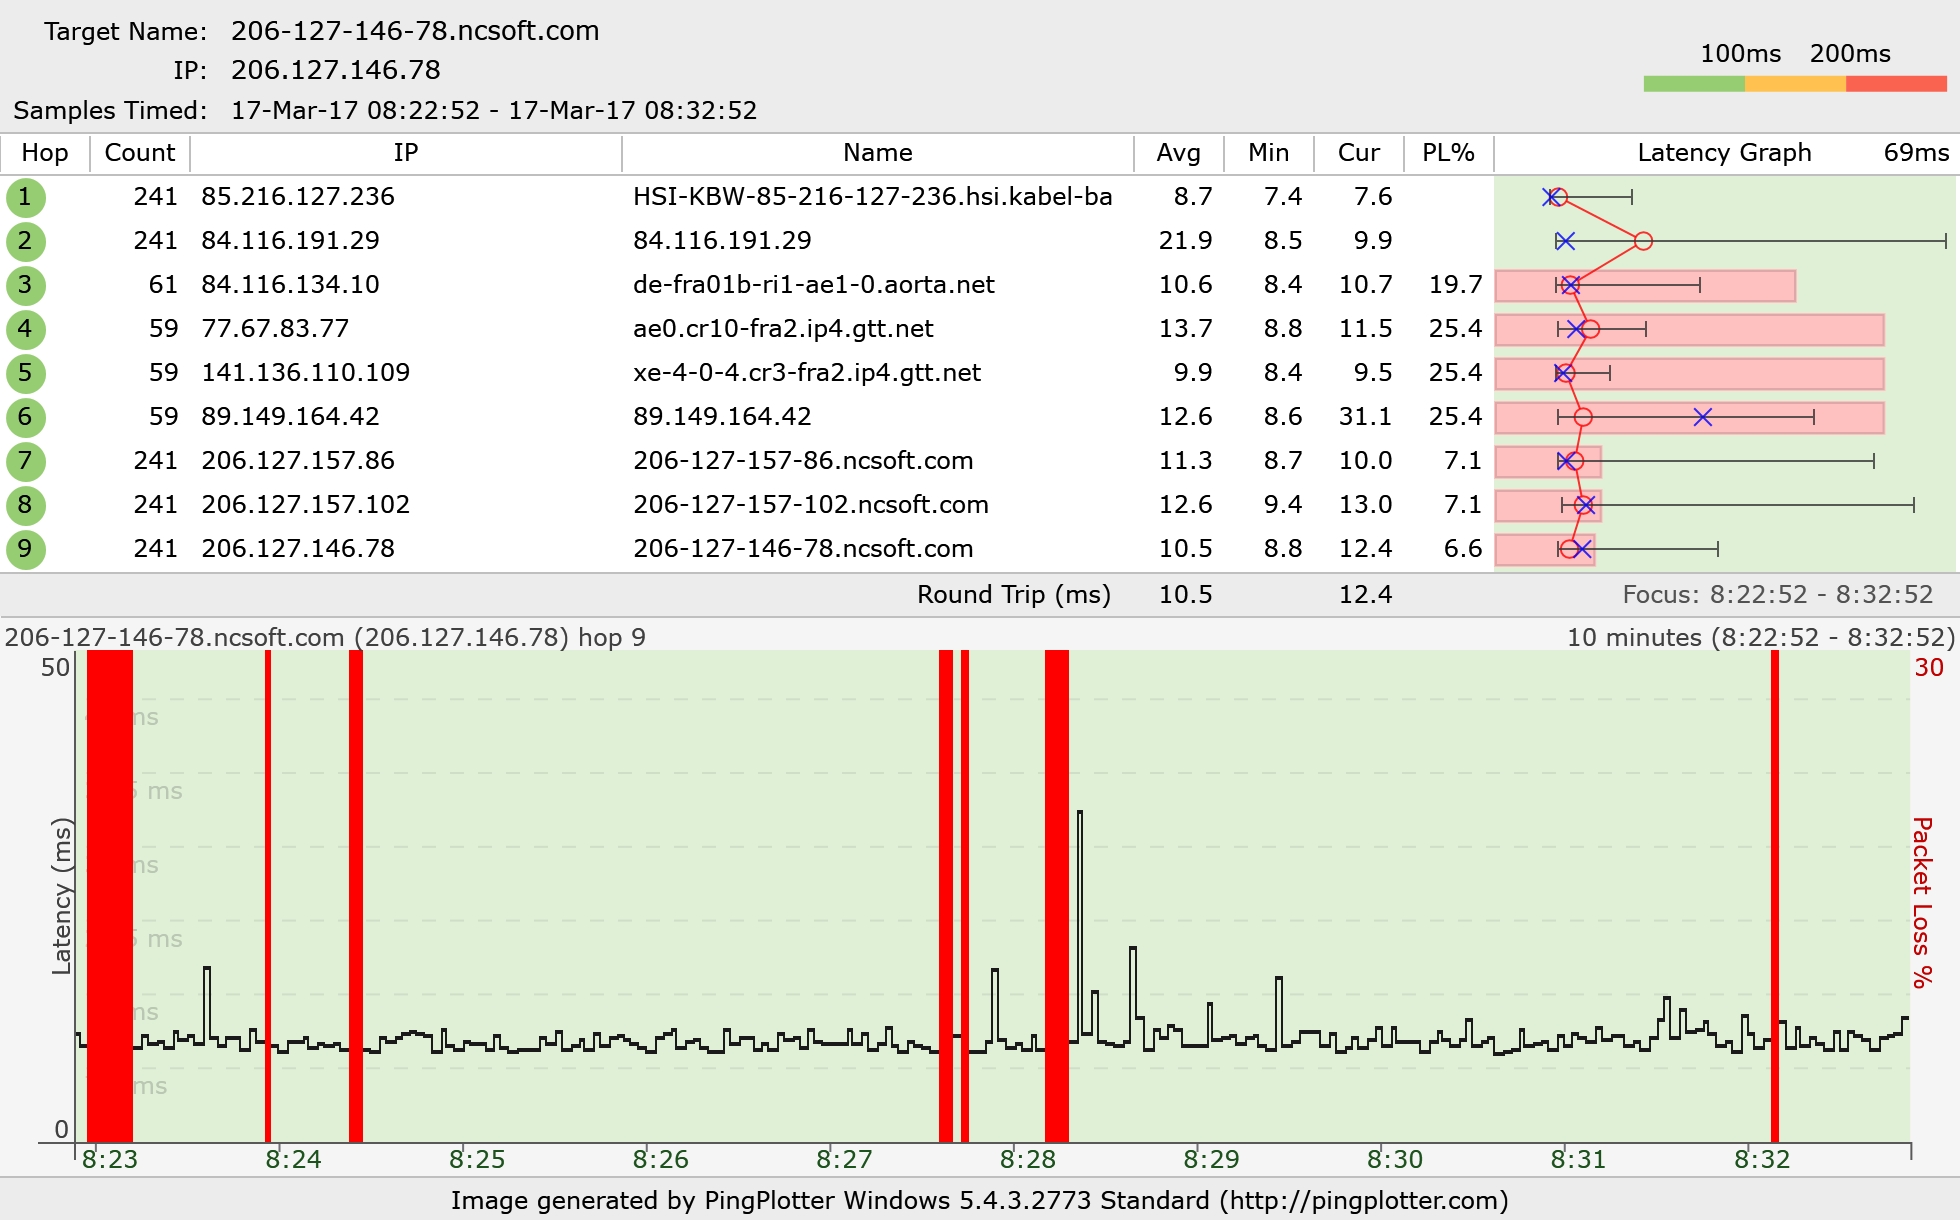Click the green hop 4 circle icon

pyautogui.click(x=25, y=329)
